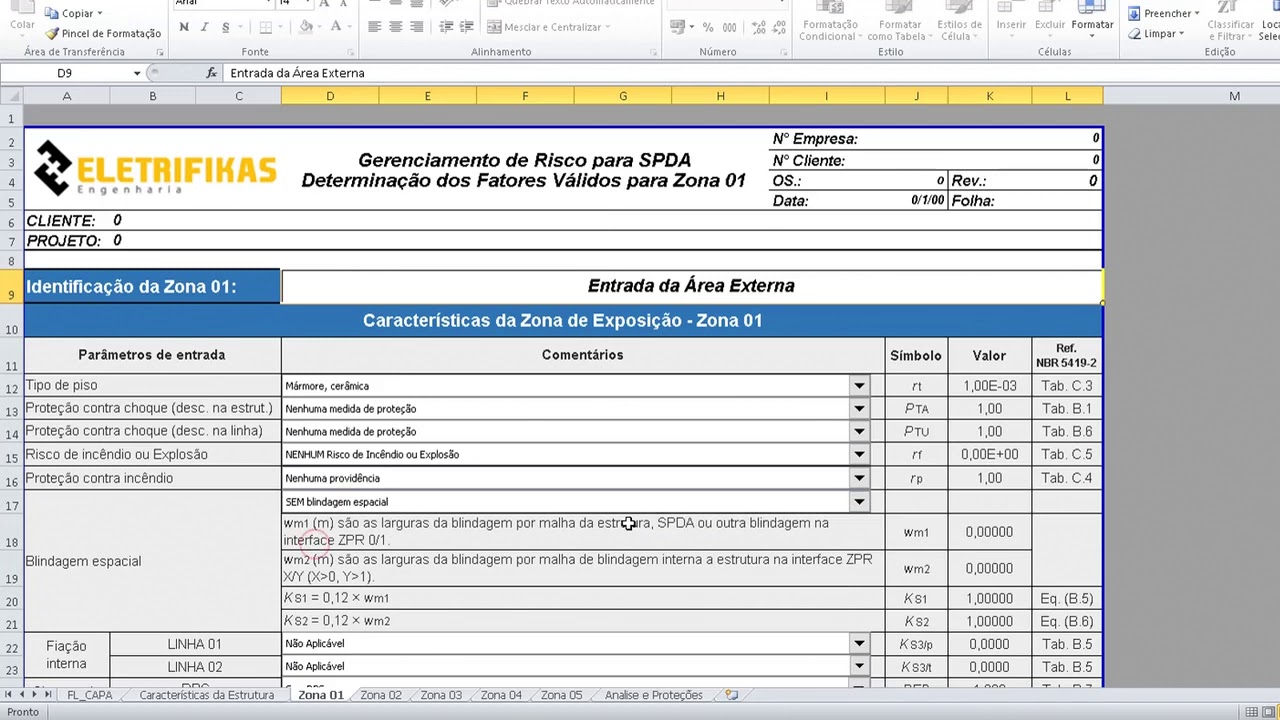
Task: Switch to Zona 04 sheet tab
Action: pyautogui.click(x=501, y=695)
